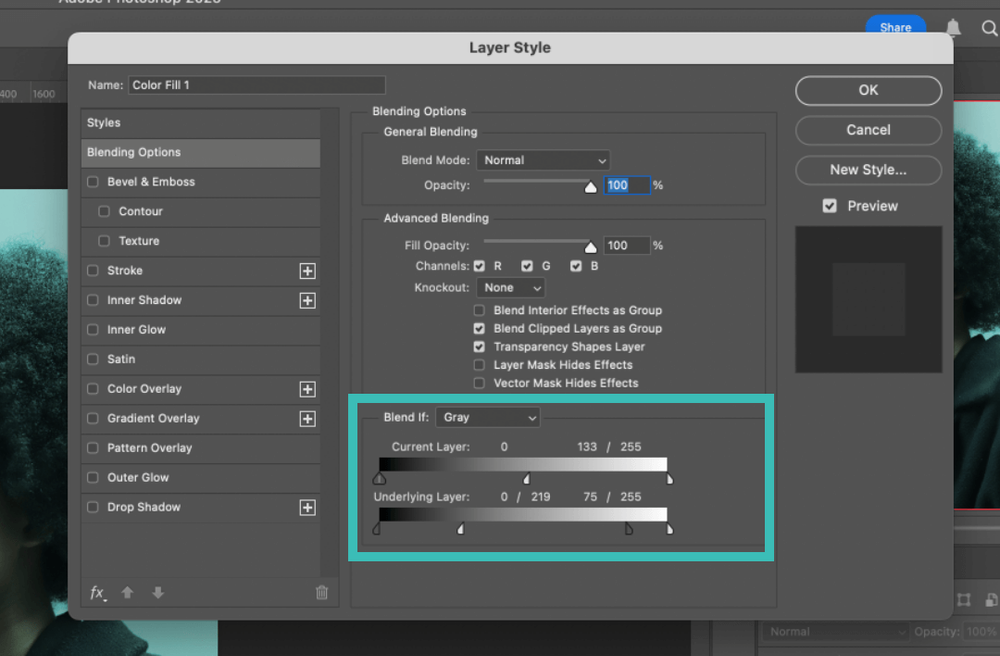The height and width of the screenshot is (656, 1000).
Task: Click Underlying Layer black handle at 0
Action: pos(377,528)
